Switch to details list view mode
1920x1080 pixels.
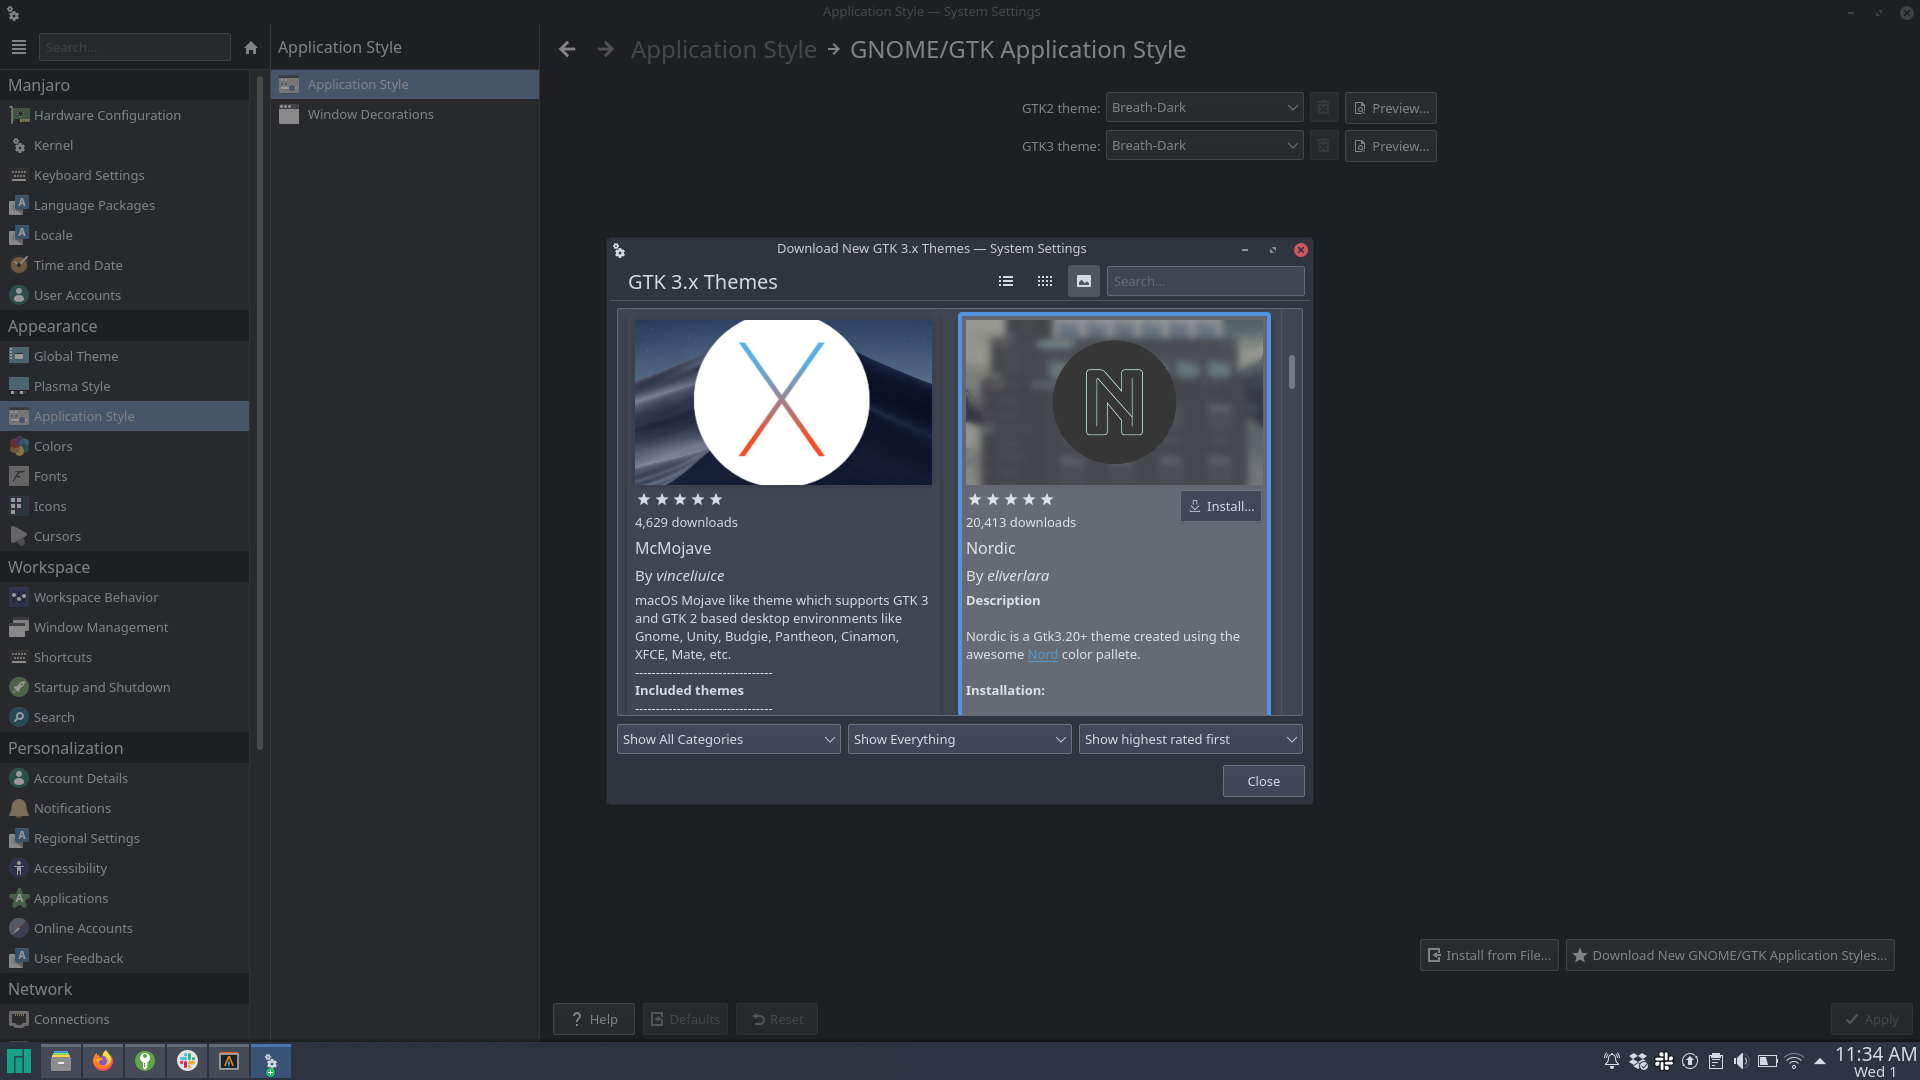[x=1006, y=281]
